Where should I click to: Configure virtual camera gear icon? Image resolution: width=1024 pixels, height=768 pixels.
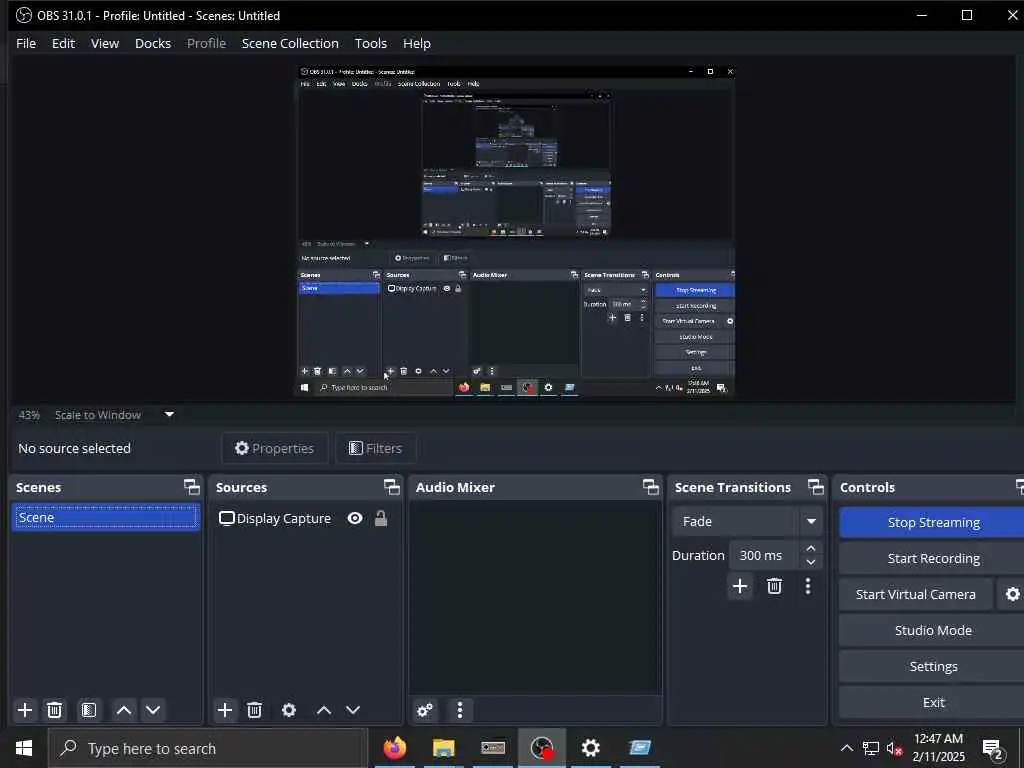(1012, 594)
